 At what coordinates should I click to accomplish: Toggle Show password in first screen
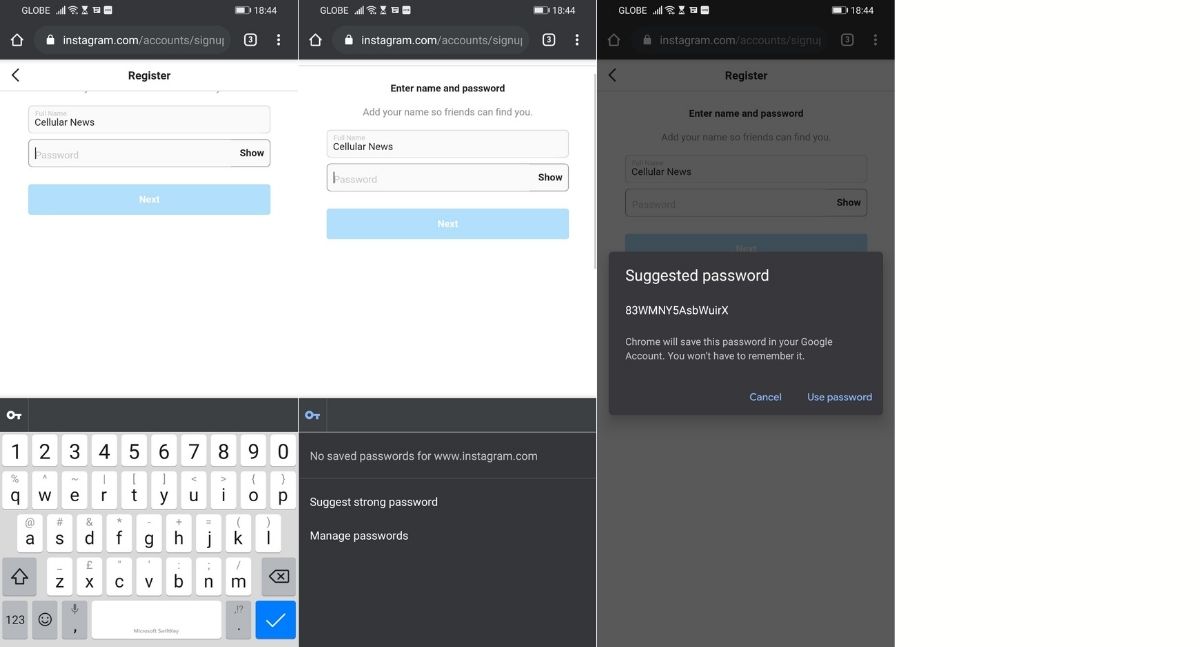coord(252,153)
